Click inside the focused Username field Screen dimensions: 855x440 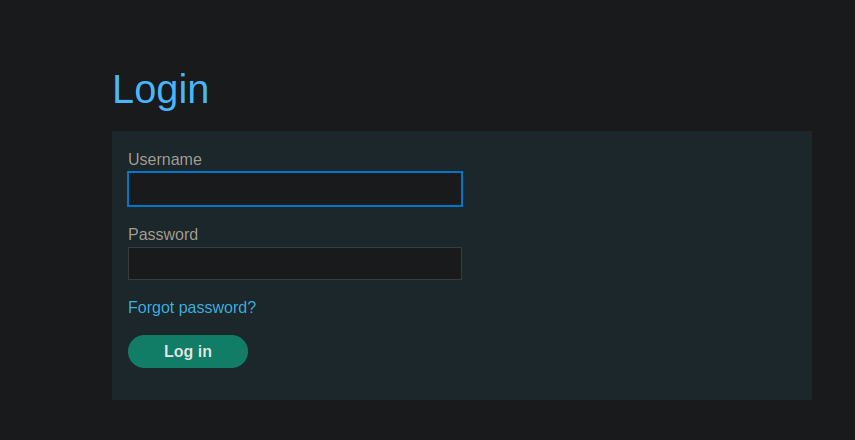click(295, 189)
